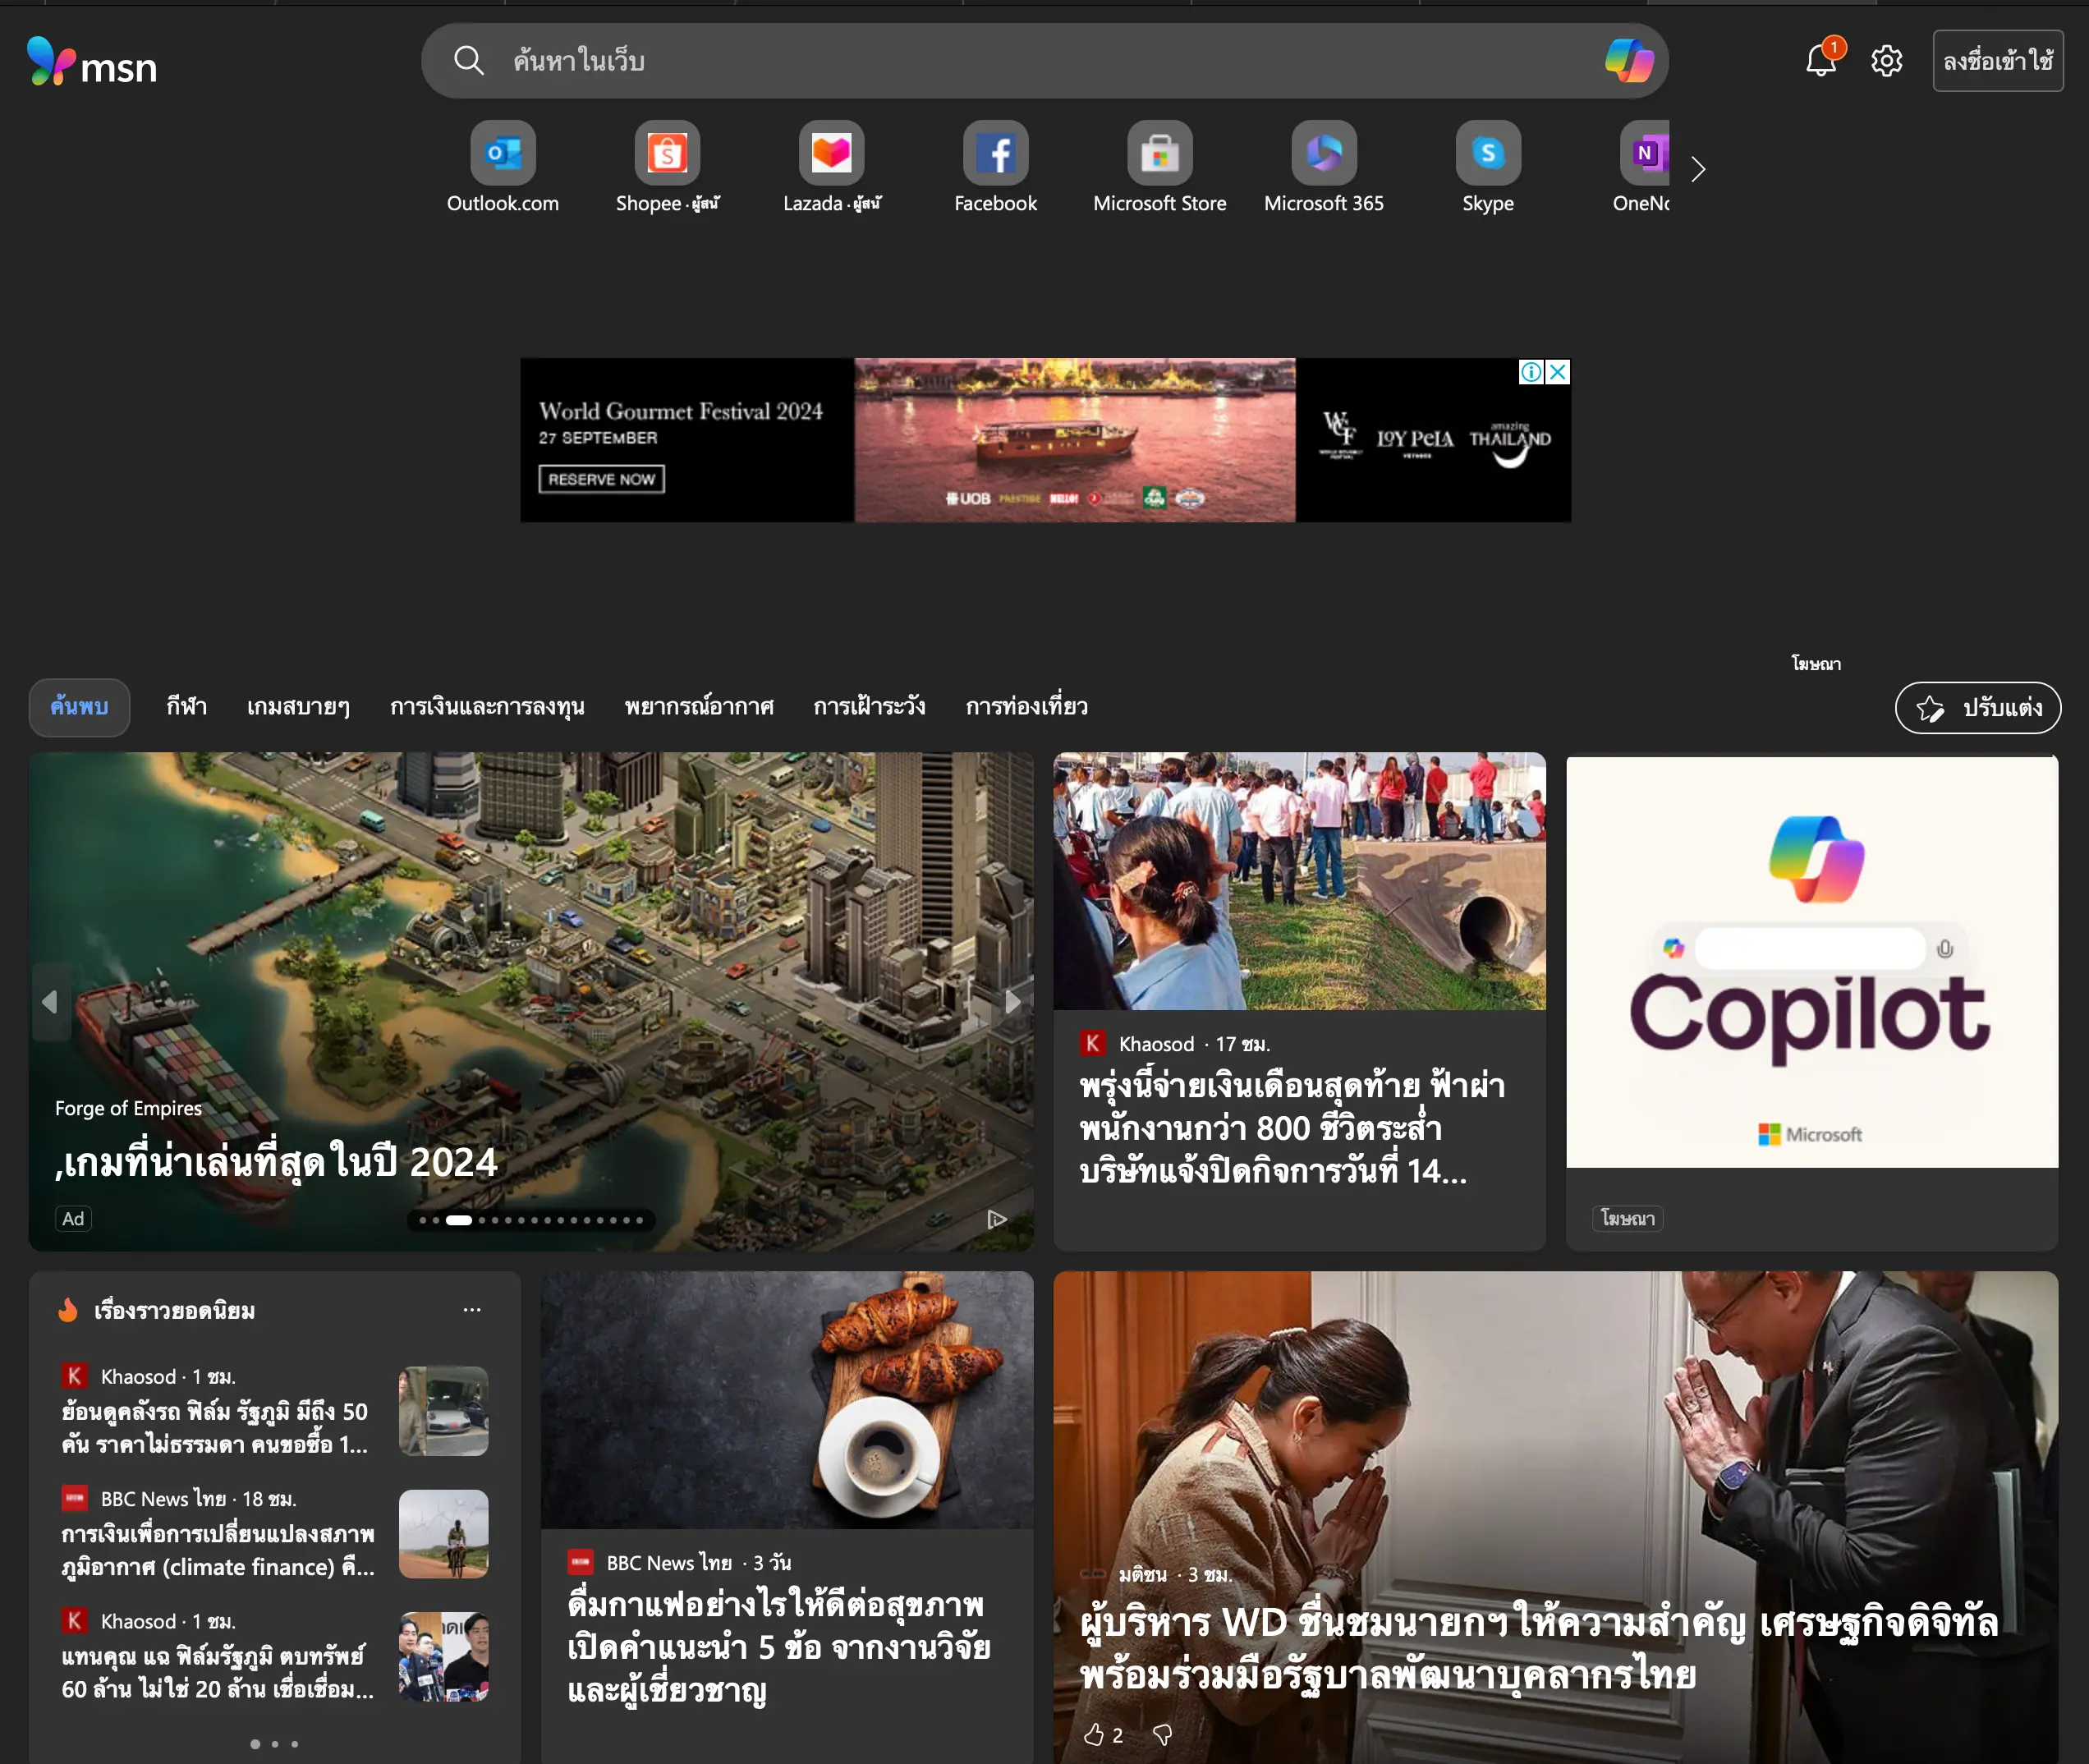The height and width of the screenshot is (1764, 2089).
Task: Click the web search input field
Action: pos(1000,61)
